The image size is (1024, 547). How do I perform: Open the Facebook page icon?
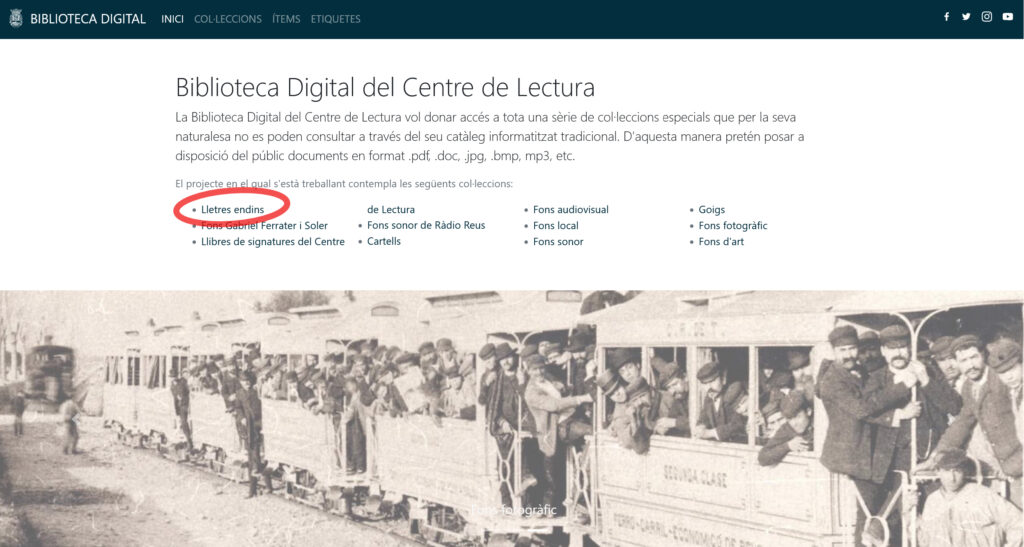(x=946, y=17)
